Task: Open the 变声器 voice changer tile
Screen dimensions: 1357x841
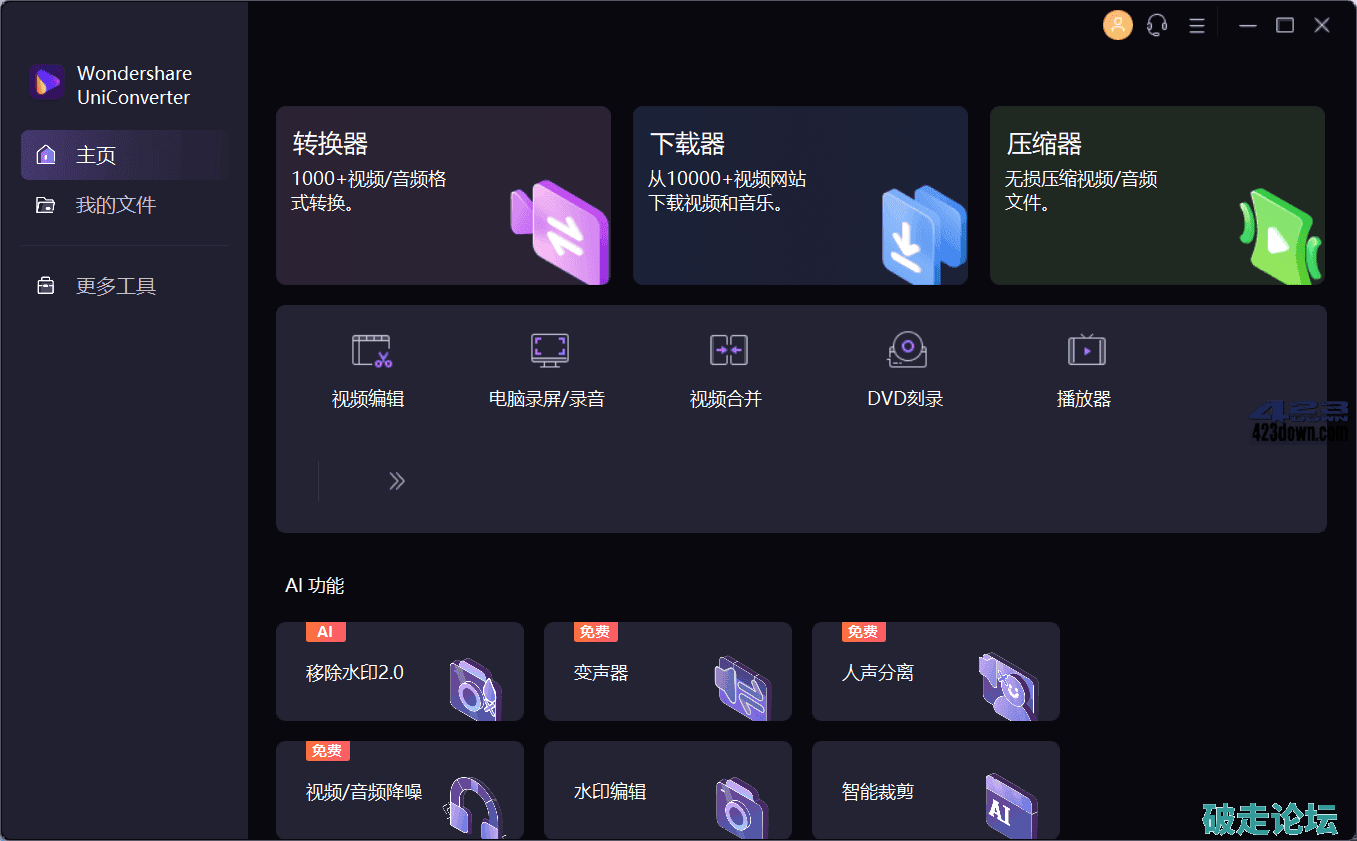Action: [x=667, y=672]
